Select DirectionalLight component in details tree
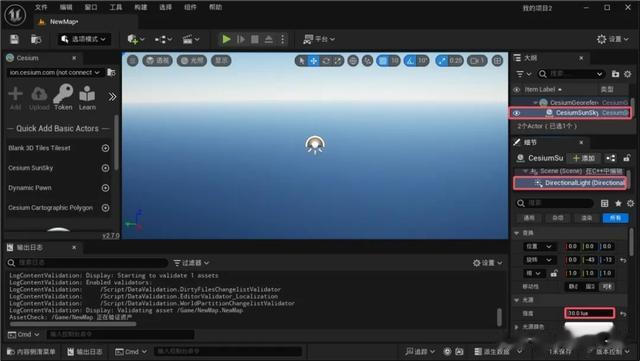This screenshot has width=640, height=361. pyautogui.click(x=570, y=183)
